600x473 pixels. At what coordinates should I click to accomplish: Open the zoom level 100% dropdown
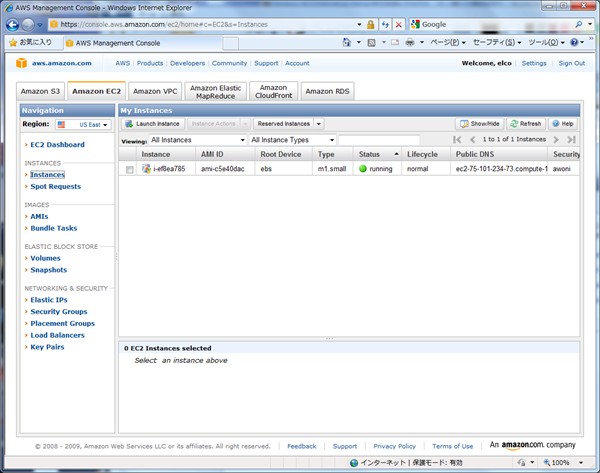point(580,463)
